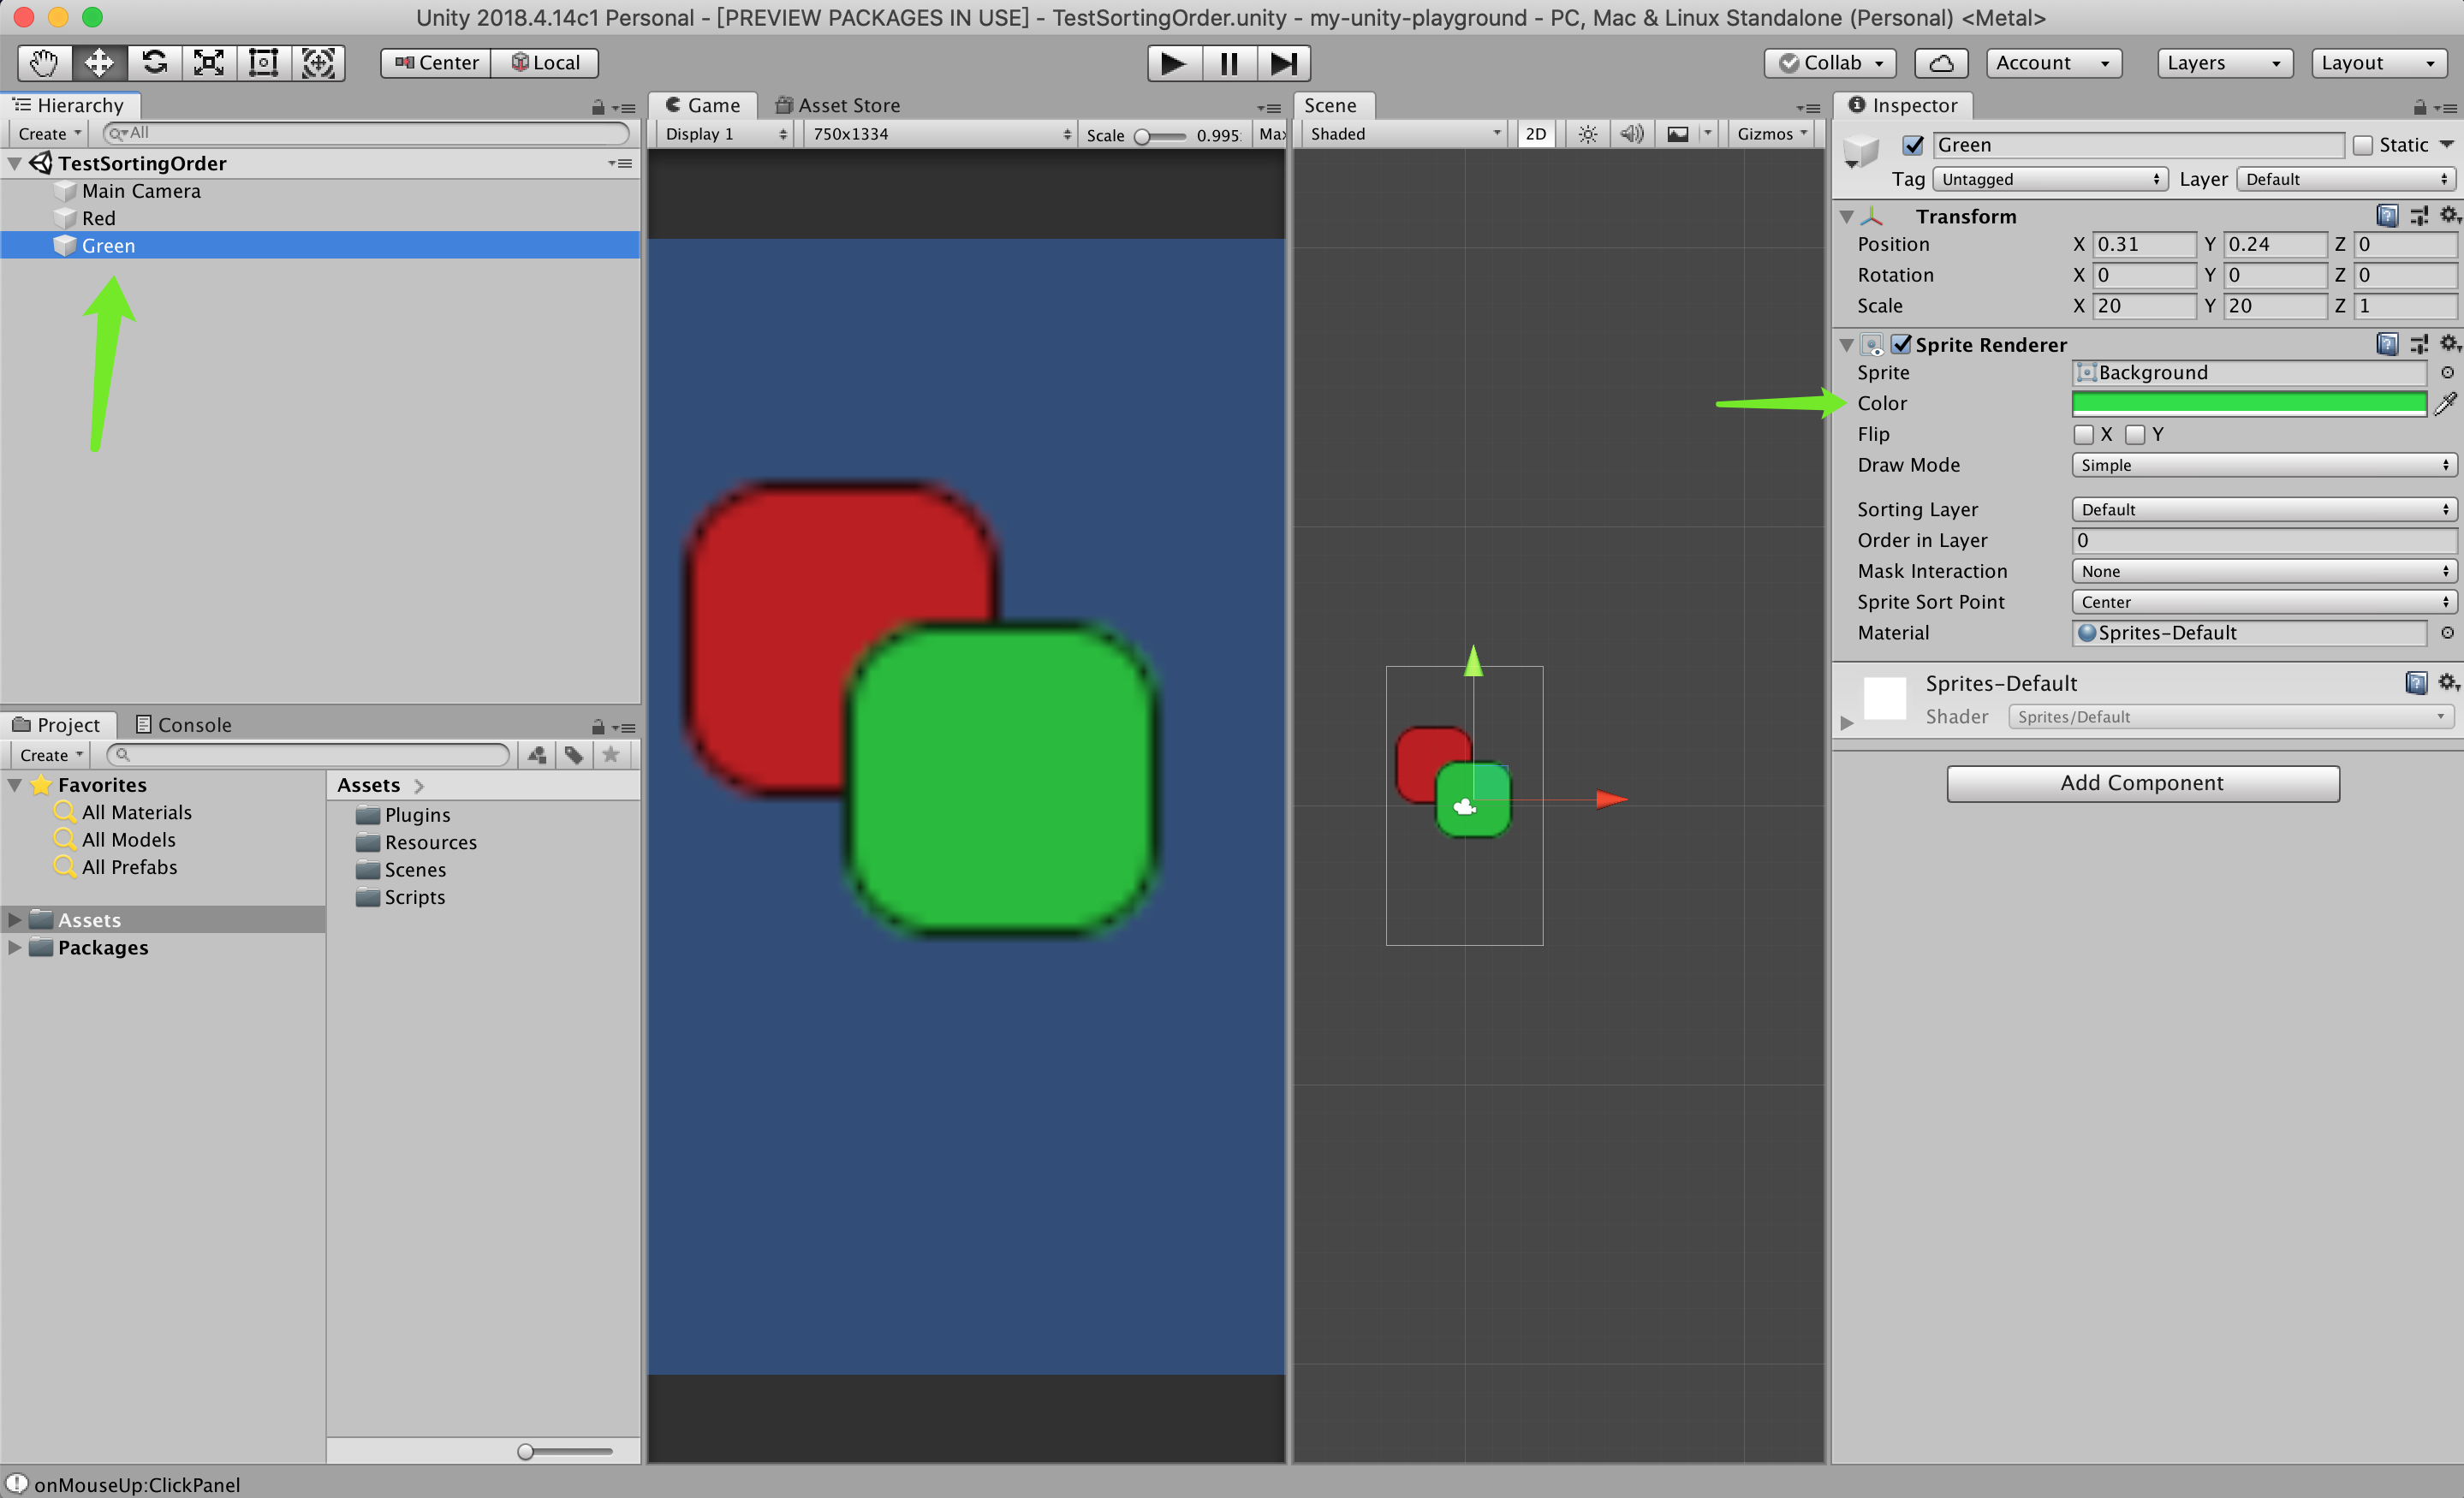Image resolution: width=2464 pixels, height=1498 pixels.
Task: Toggle the Static checkbox
Action: (2363, 145)
